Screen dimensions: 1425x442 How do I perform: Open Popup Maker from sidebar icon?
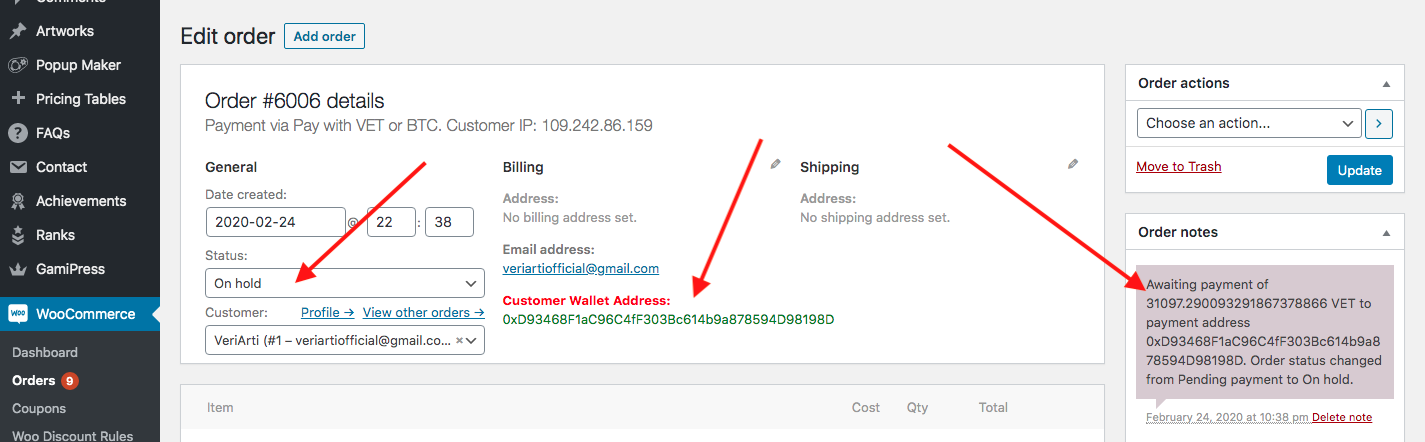pyautogui.click(x=17, y=65)
